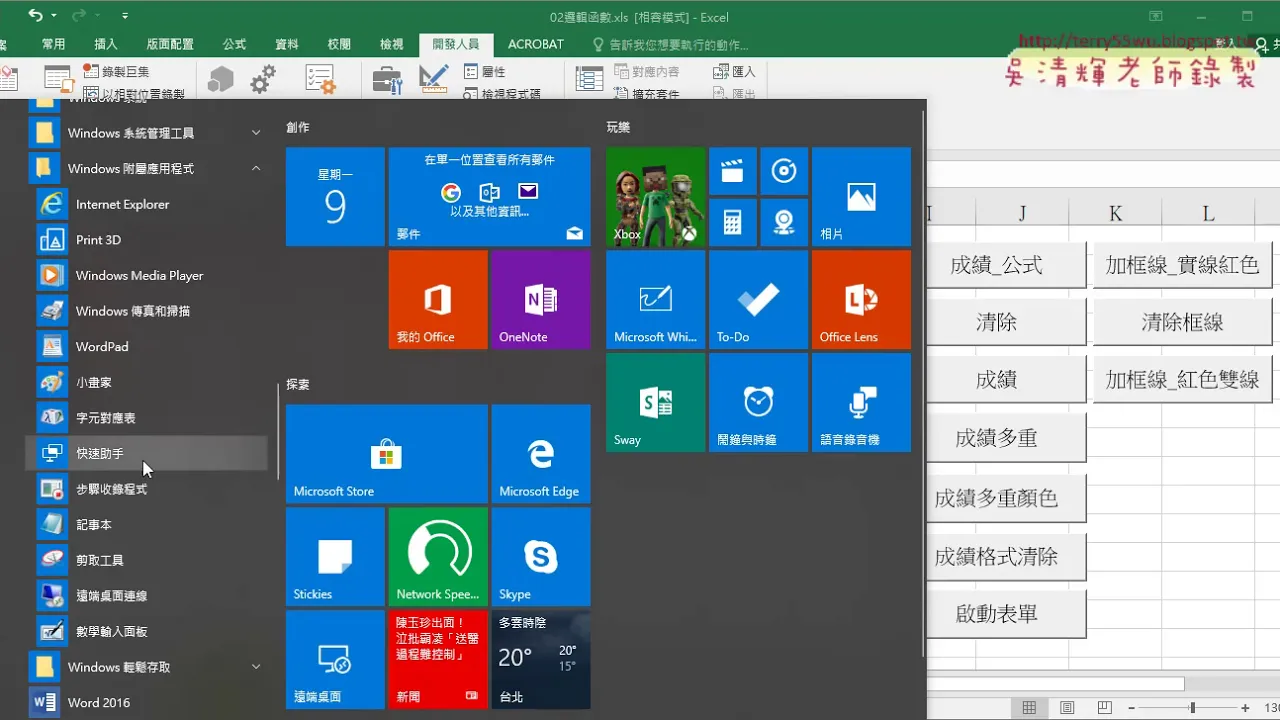1280x720 pixels.
Task: Click the Tell me search box
Action: [670, 44]
